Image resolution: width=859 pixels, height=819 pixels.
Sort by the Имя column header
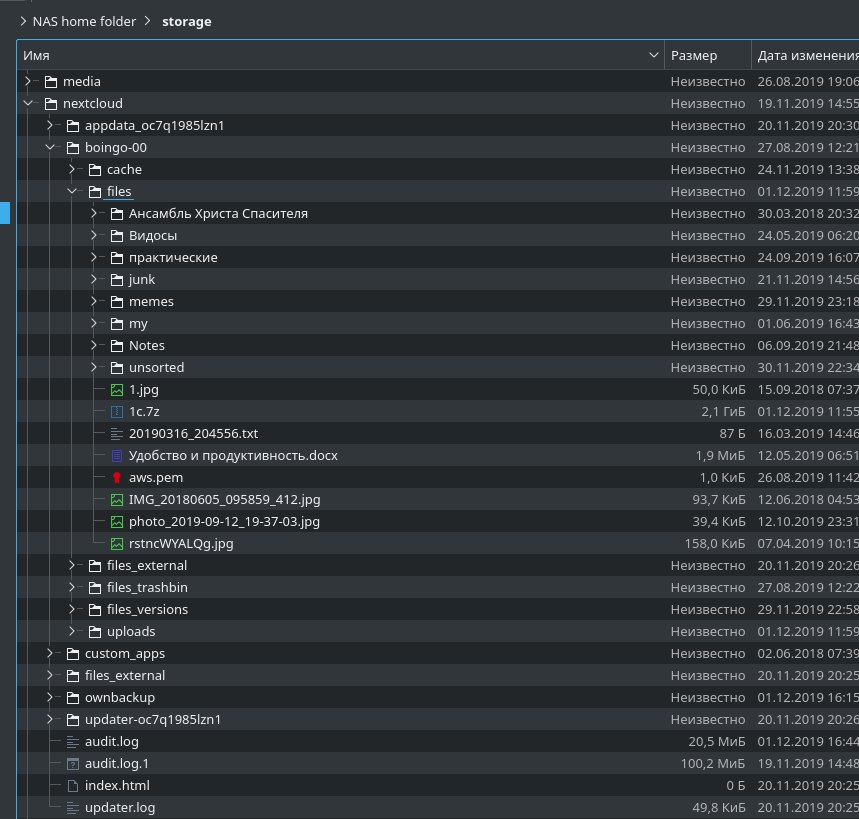pyautogui.click(x=340, y=55)
